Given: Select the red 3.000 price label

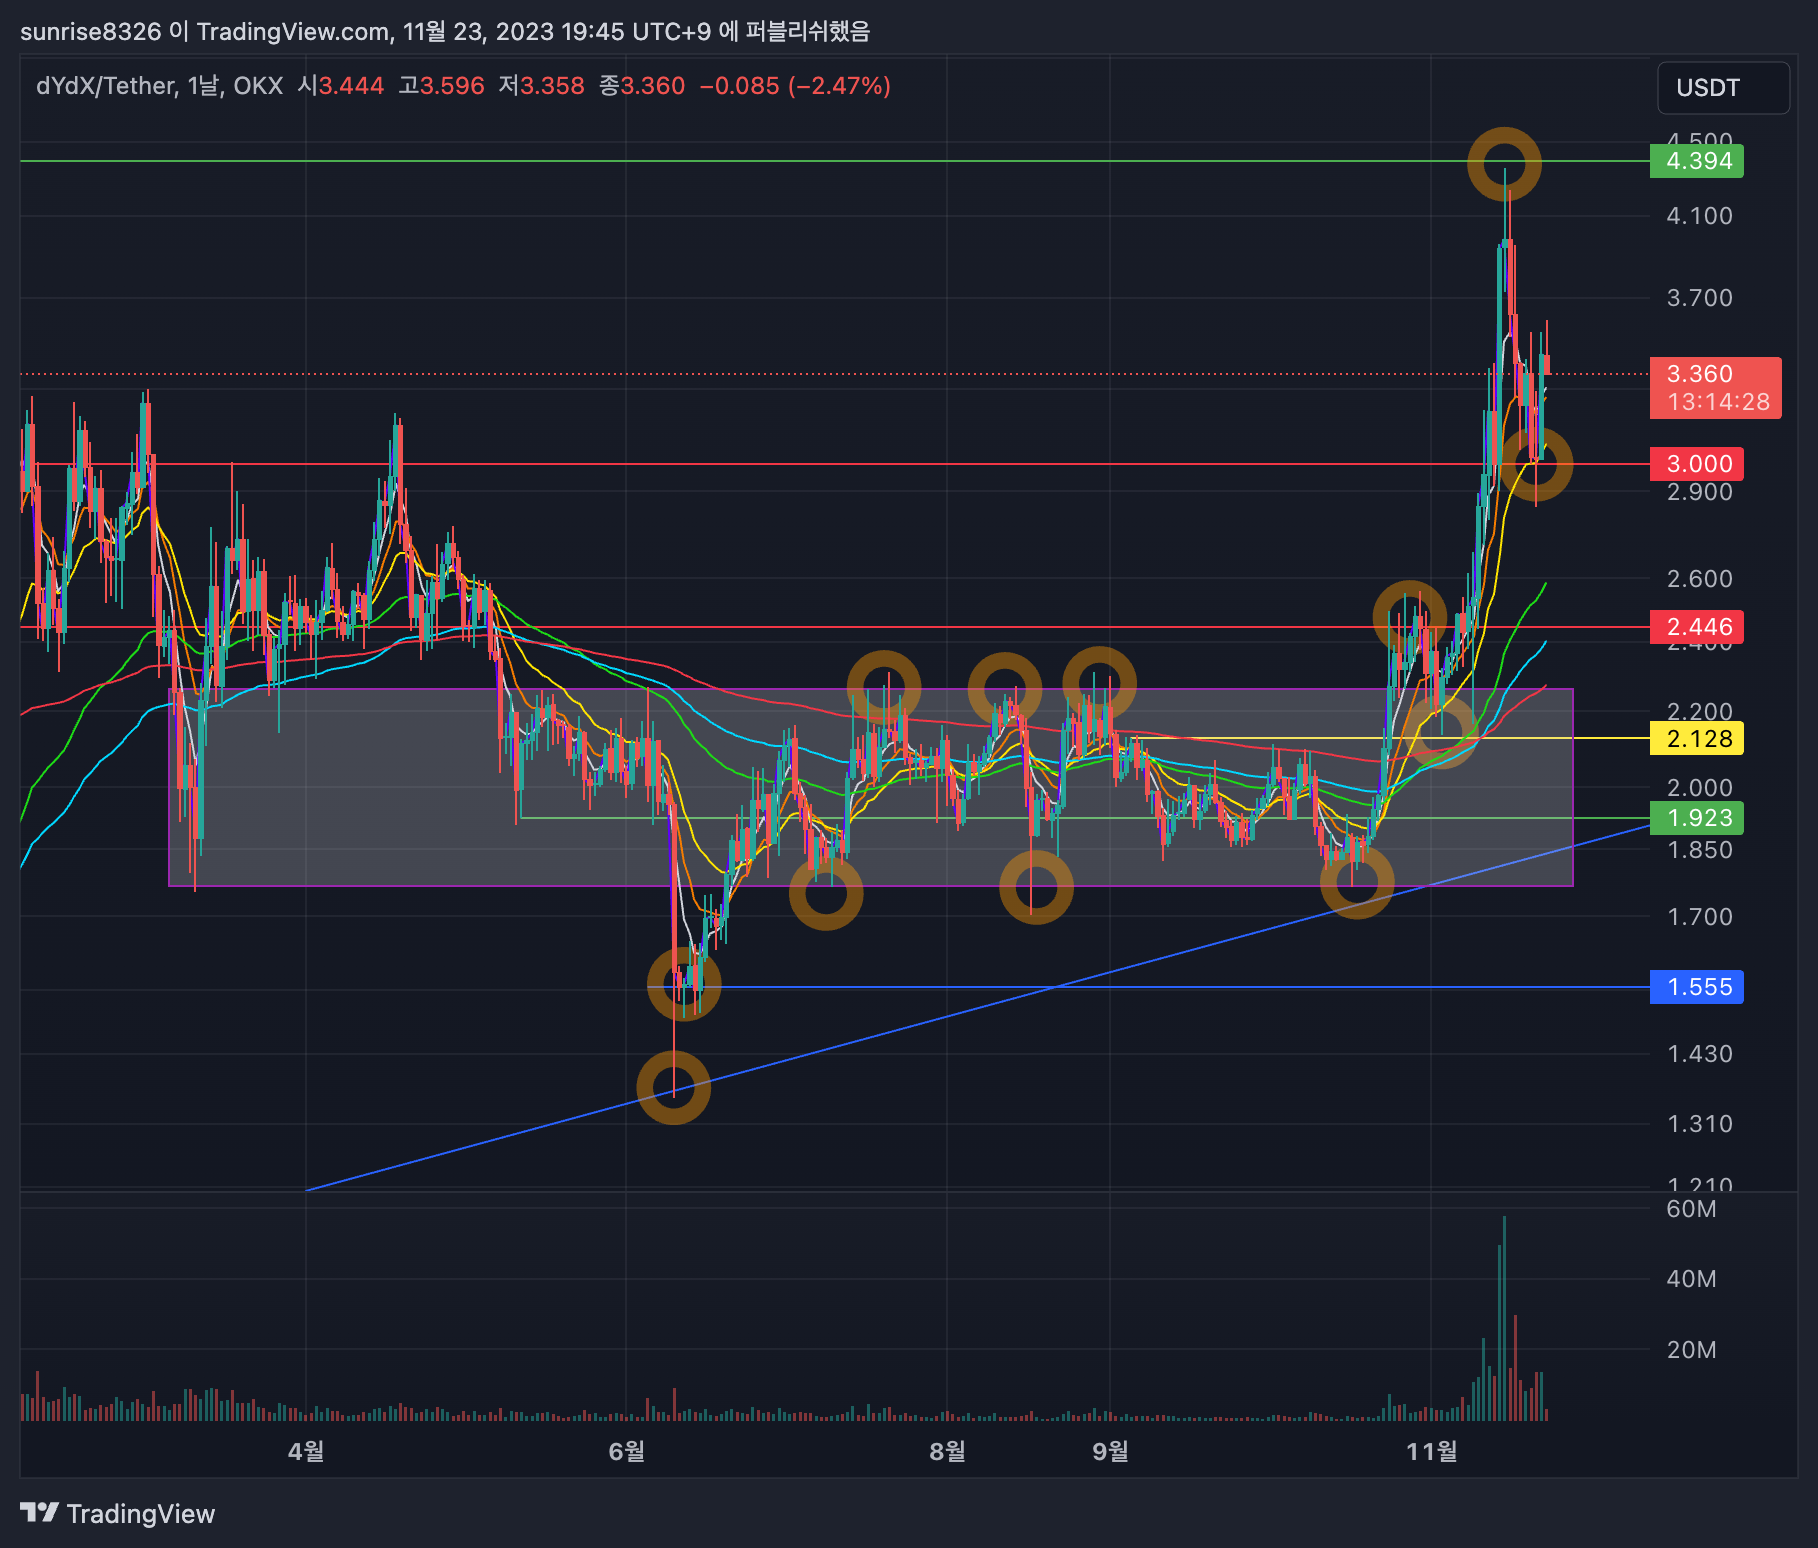Looking at the screenshot, I should 1697,464.
